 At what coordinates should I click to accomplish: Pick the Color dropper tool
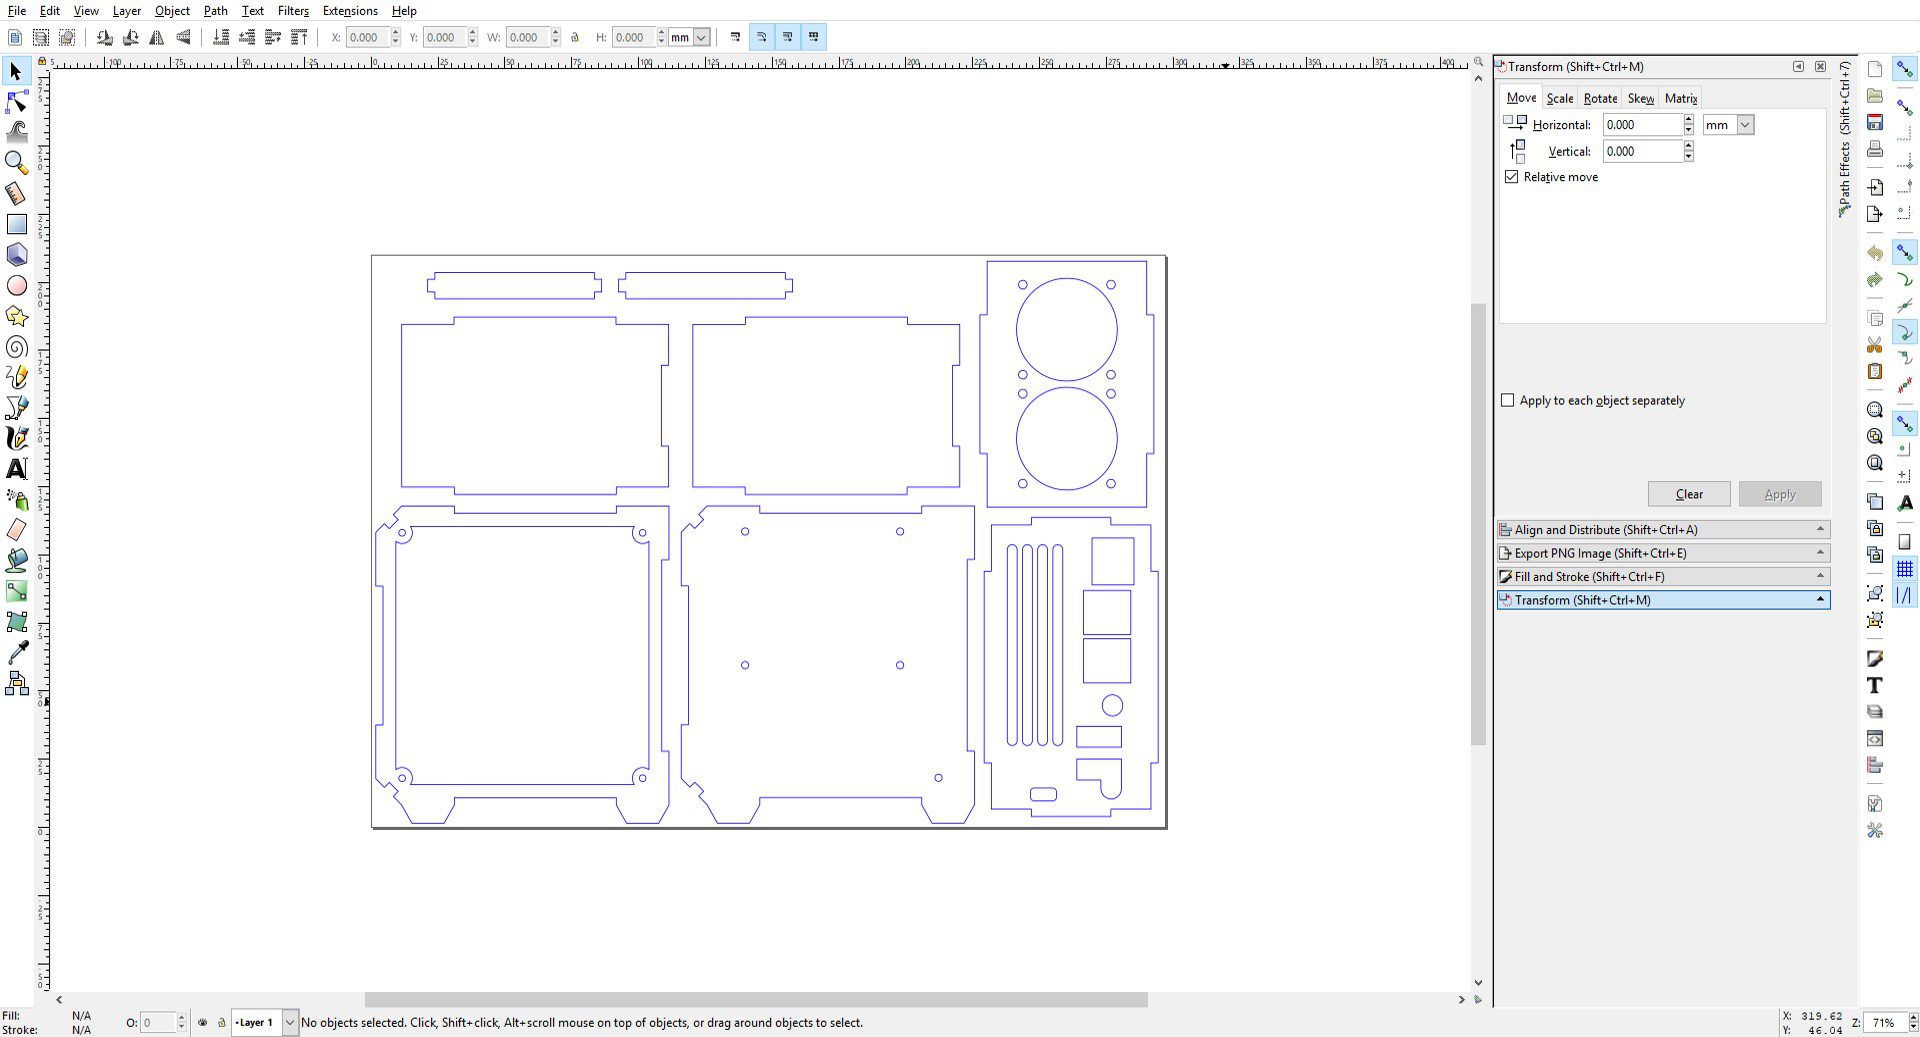tap(16, 653)
